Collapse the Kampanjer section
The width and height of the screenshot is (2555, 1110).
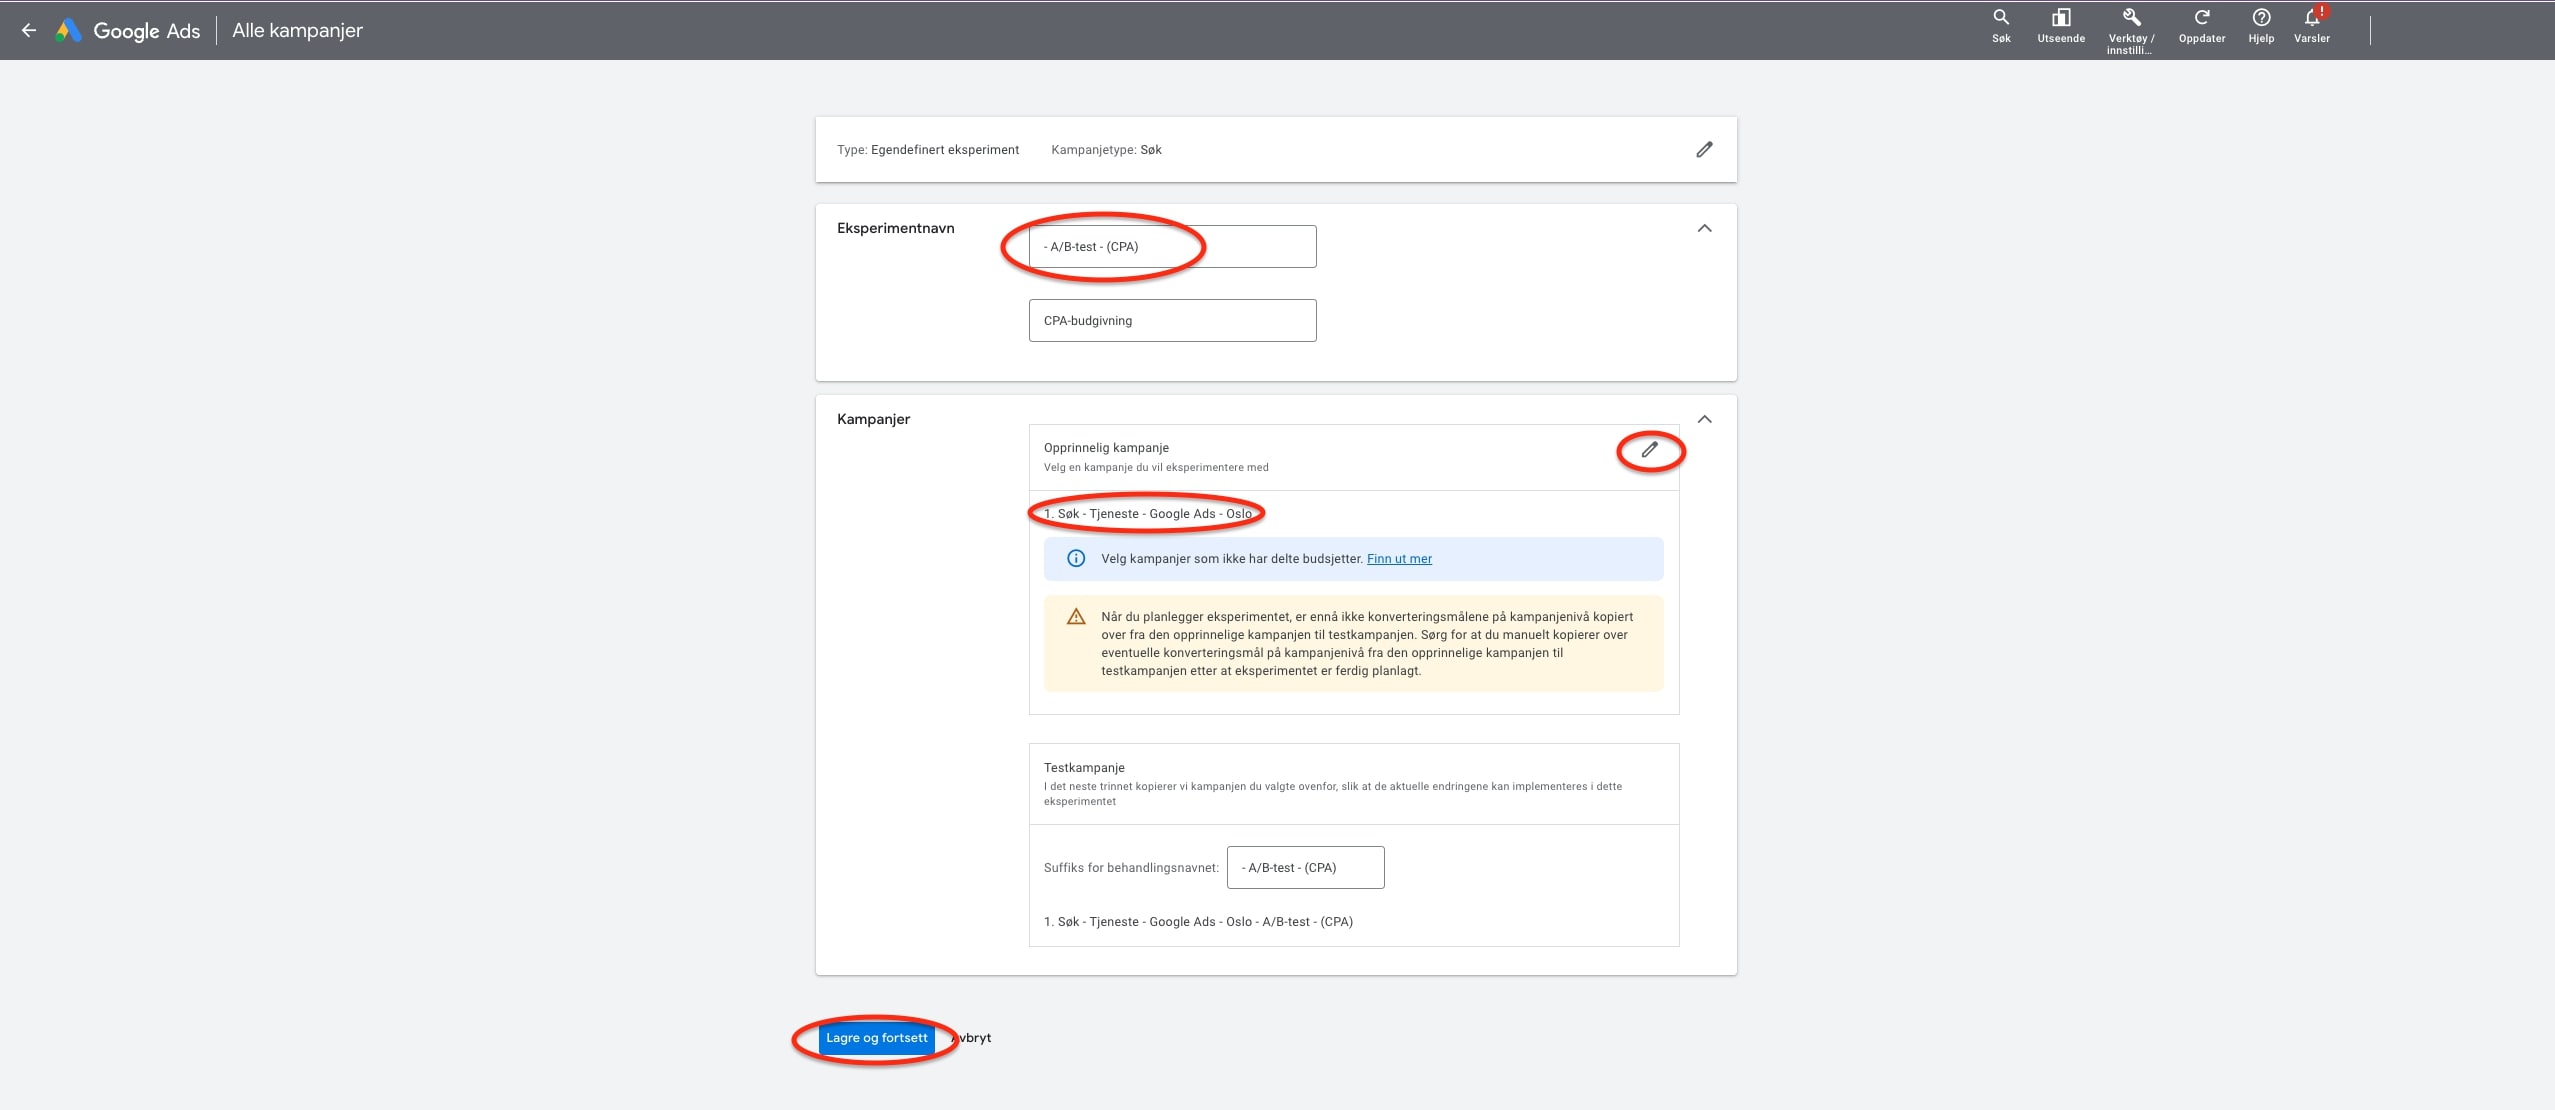tap(1704, 420)
